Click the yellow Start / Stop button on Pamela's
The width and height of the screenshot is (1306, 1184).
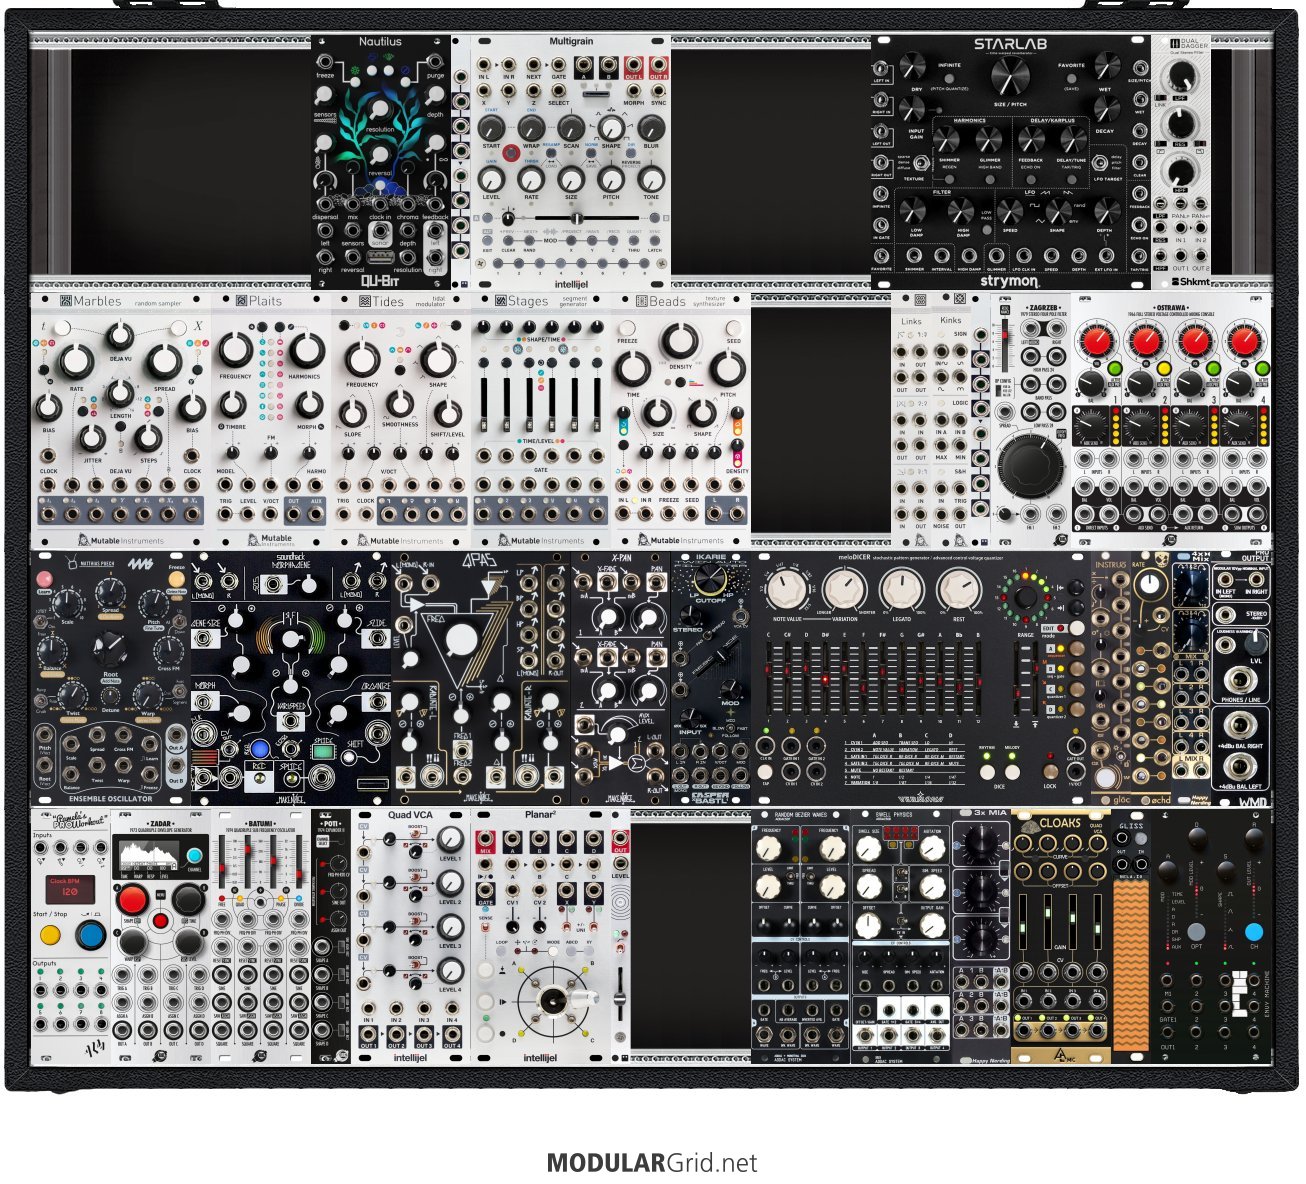49,936
